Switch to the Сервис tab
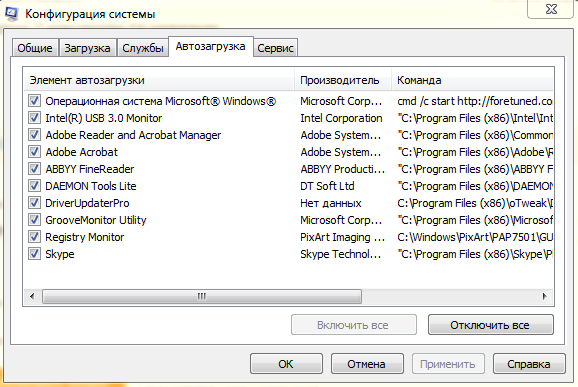Screen dimensions: 578x387 (x=275, y=48)
